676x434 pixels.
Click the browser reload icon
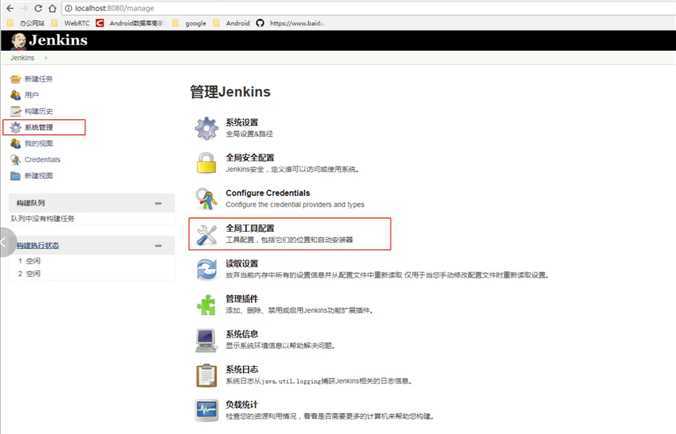(x=38, y=8)
